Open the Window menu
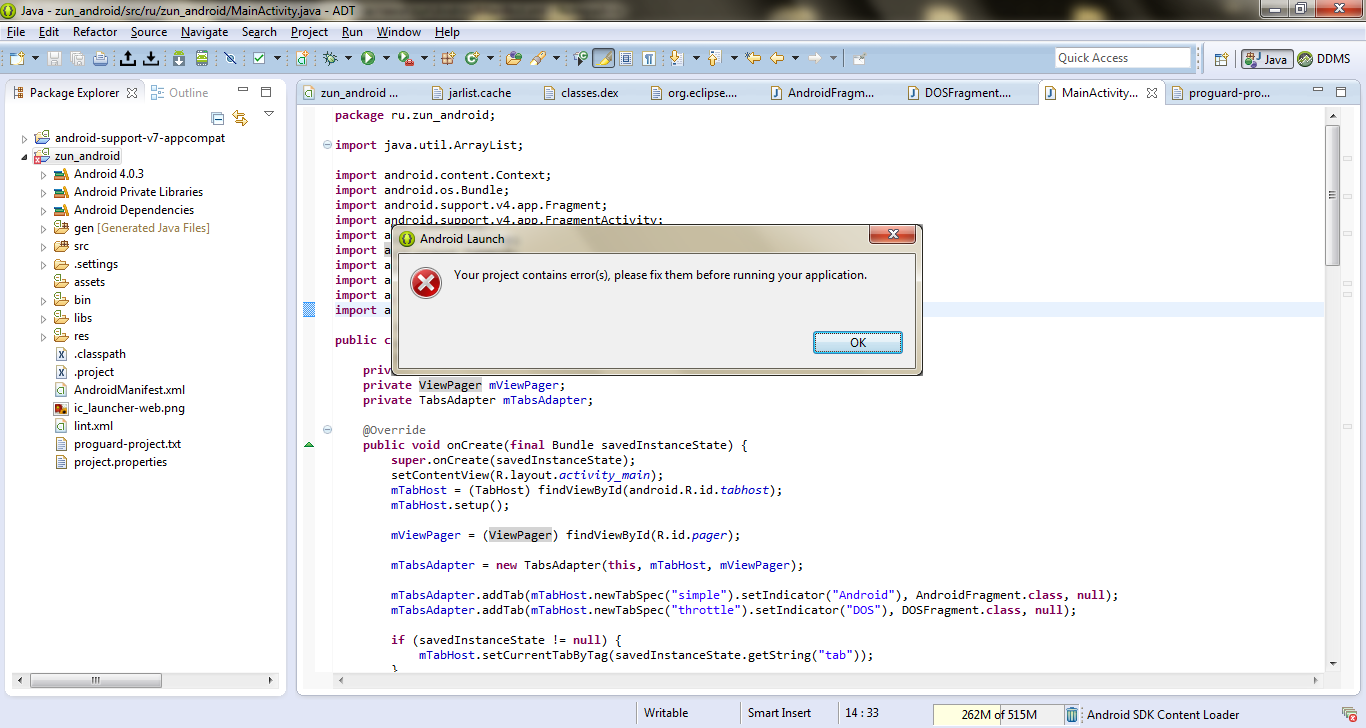This screenshot has width=1366, height=728. pyautogui.click(x=399, y=32)
